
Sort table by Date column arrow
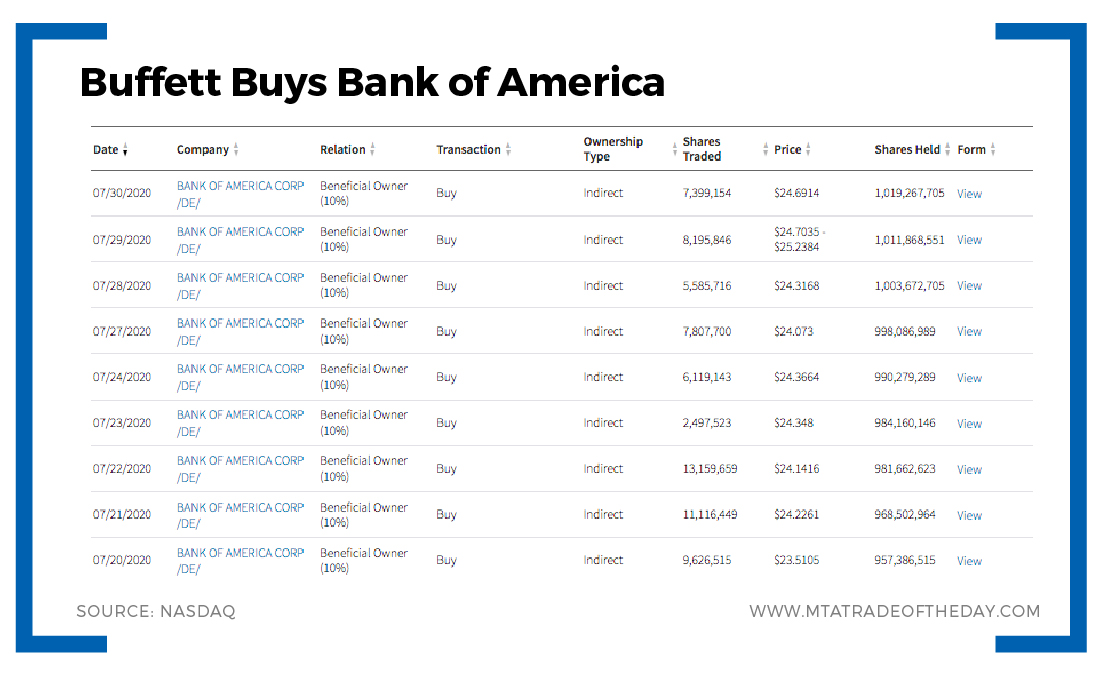point(125,151)
